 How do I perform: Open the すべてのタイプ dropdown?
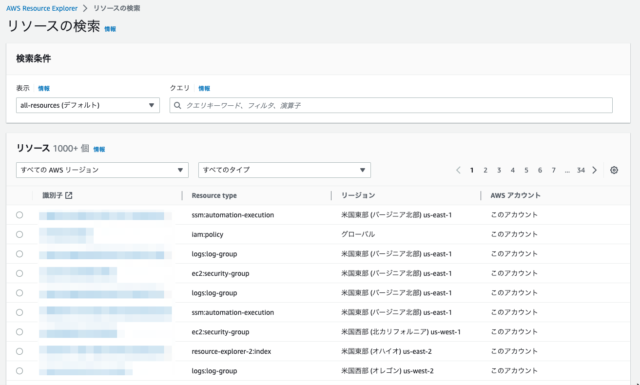pyautogui.click(x=284, y=170)
